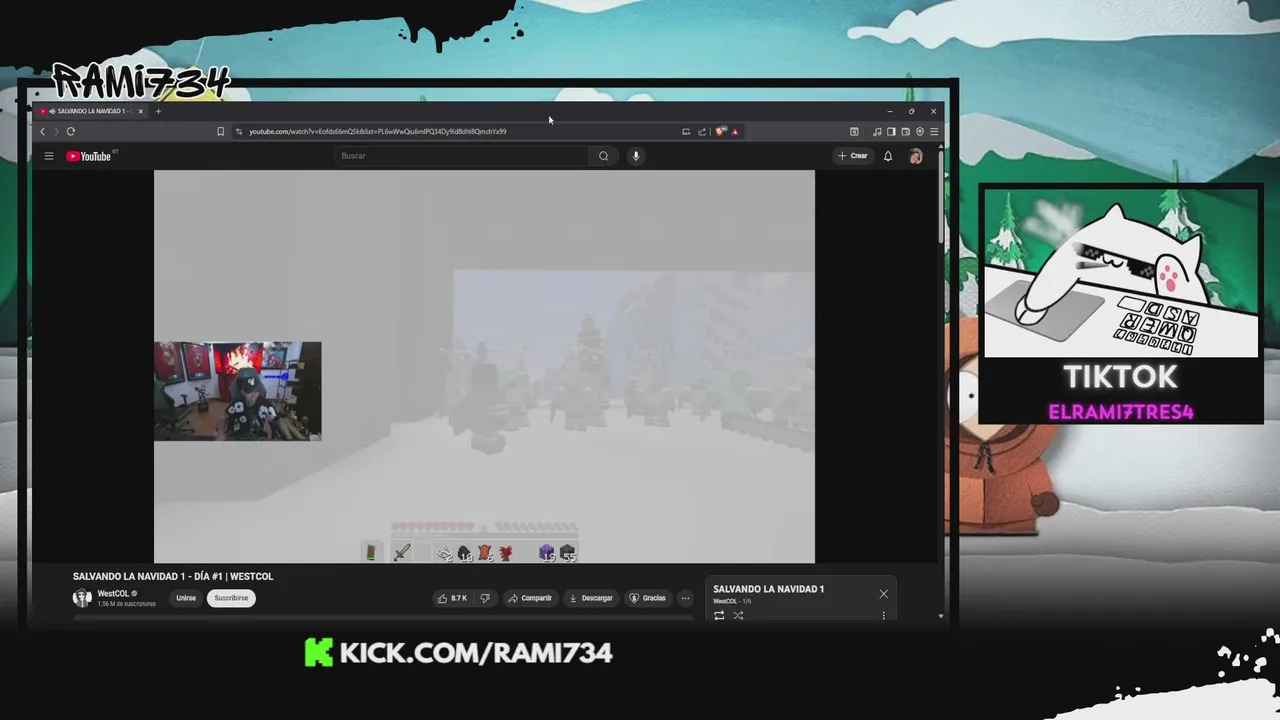The height and width of the screenshot is (720, 1280).
Task: Click the Brave Rewards triangle icon
Action: 735,131
